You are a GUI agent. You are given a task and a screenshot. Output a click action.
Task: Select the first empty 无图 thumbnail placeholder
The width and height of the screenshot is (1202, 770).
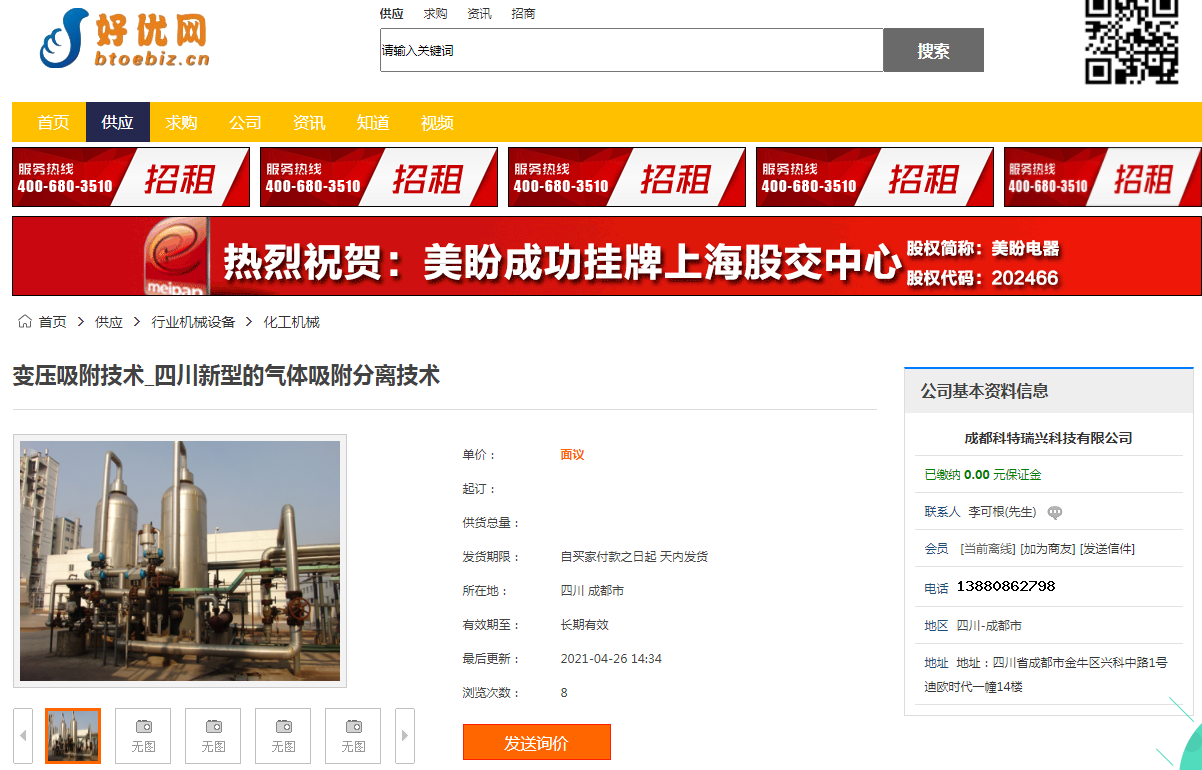[143, 735]
